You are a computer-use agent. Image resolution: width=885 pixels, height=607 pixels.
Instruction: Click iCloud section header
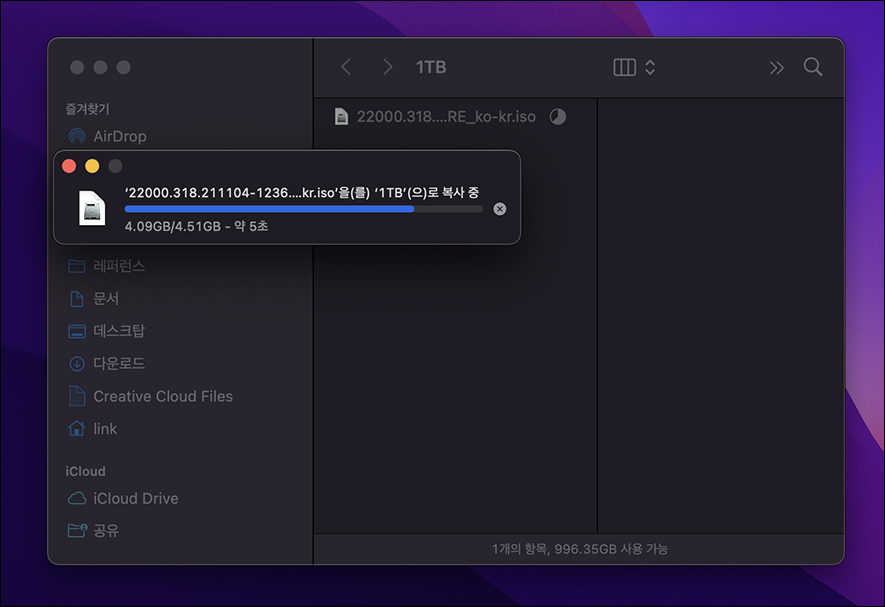[x=85, y=471]
